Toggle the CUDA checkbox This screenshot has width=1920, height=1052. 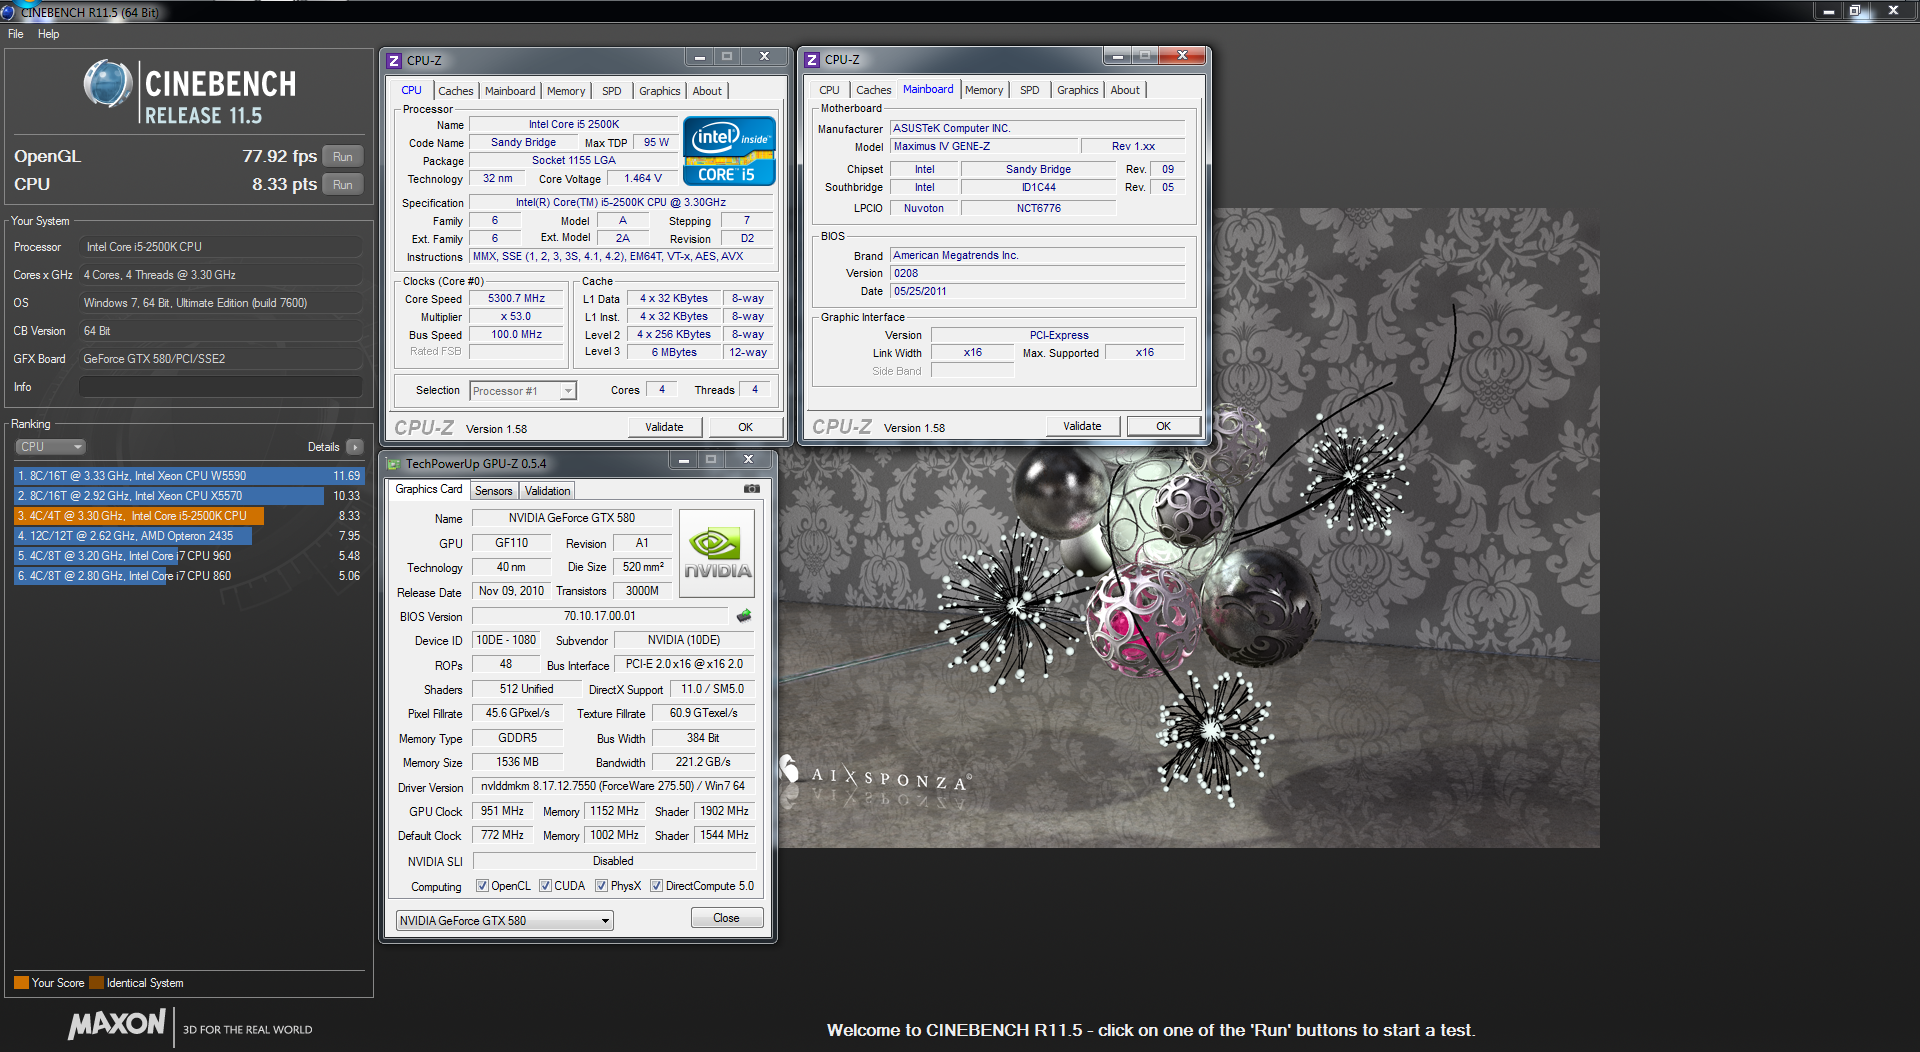tap(545, 886)
